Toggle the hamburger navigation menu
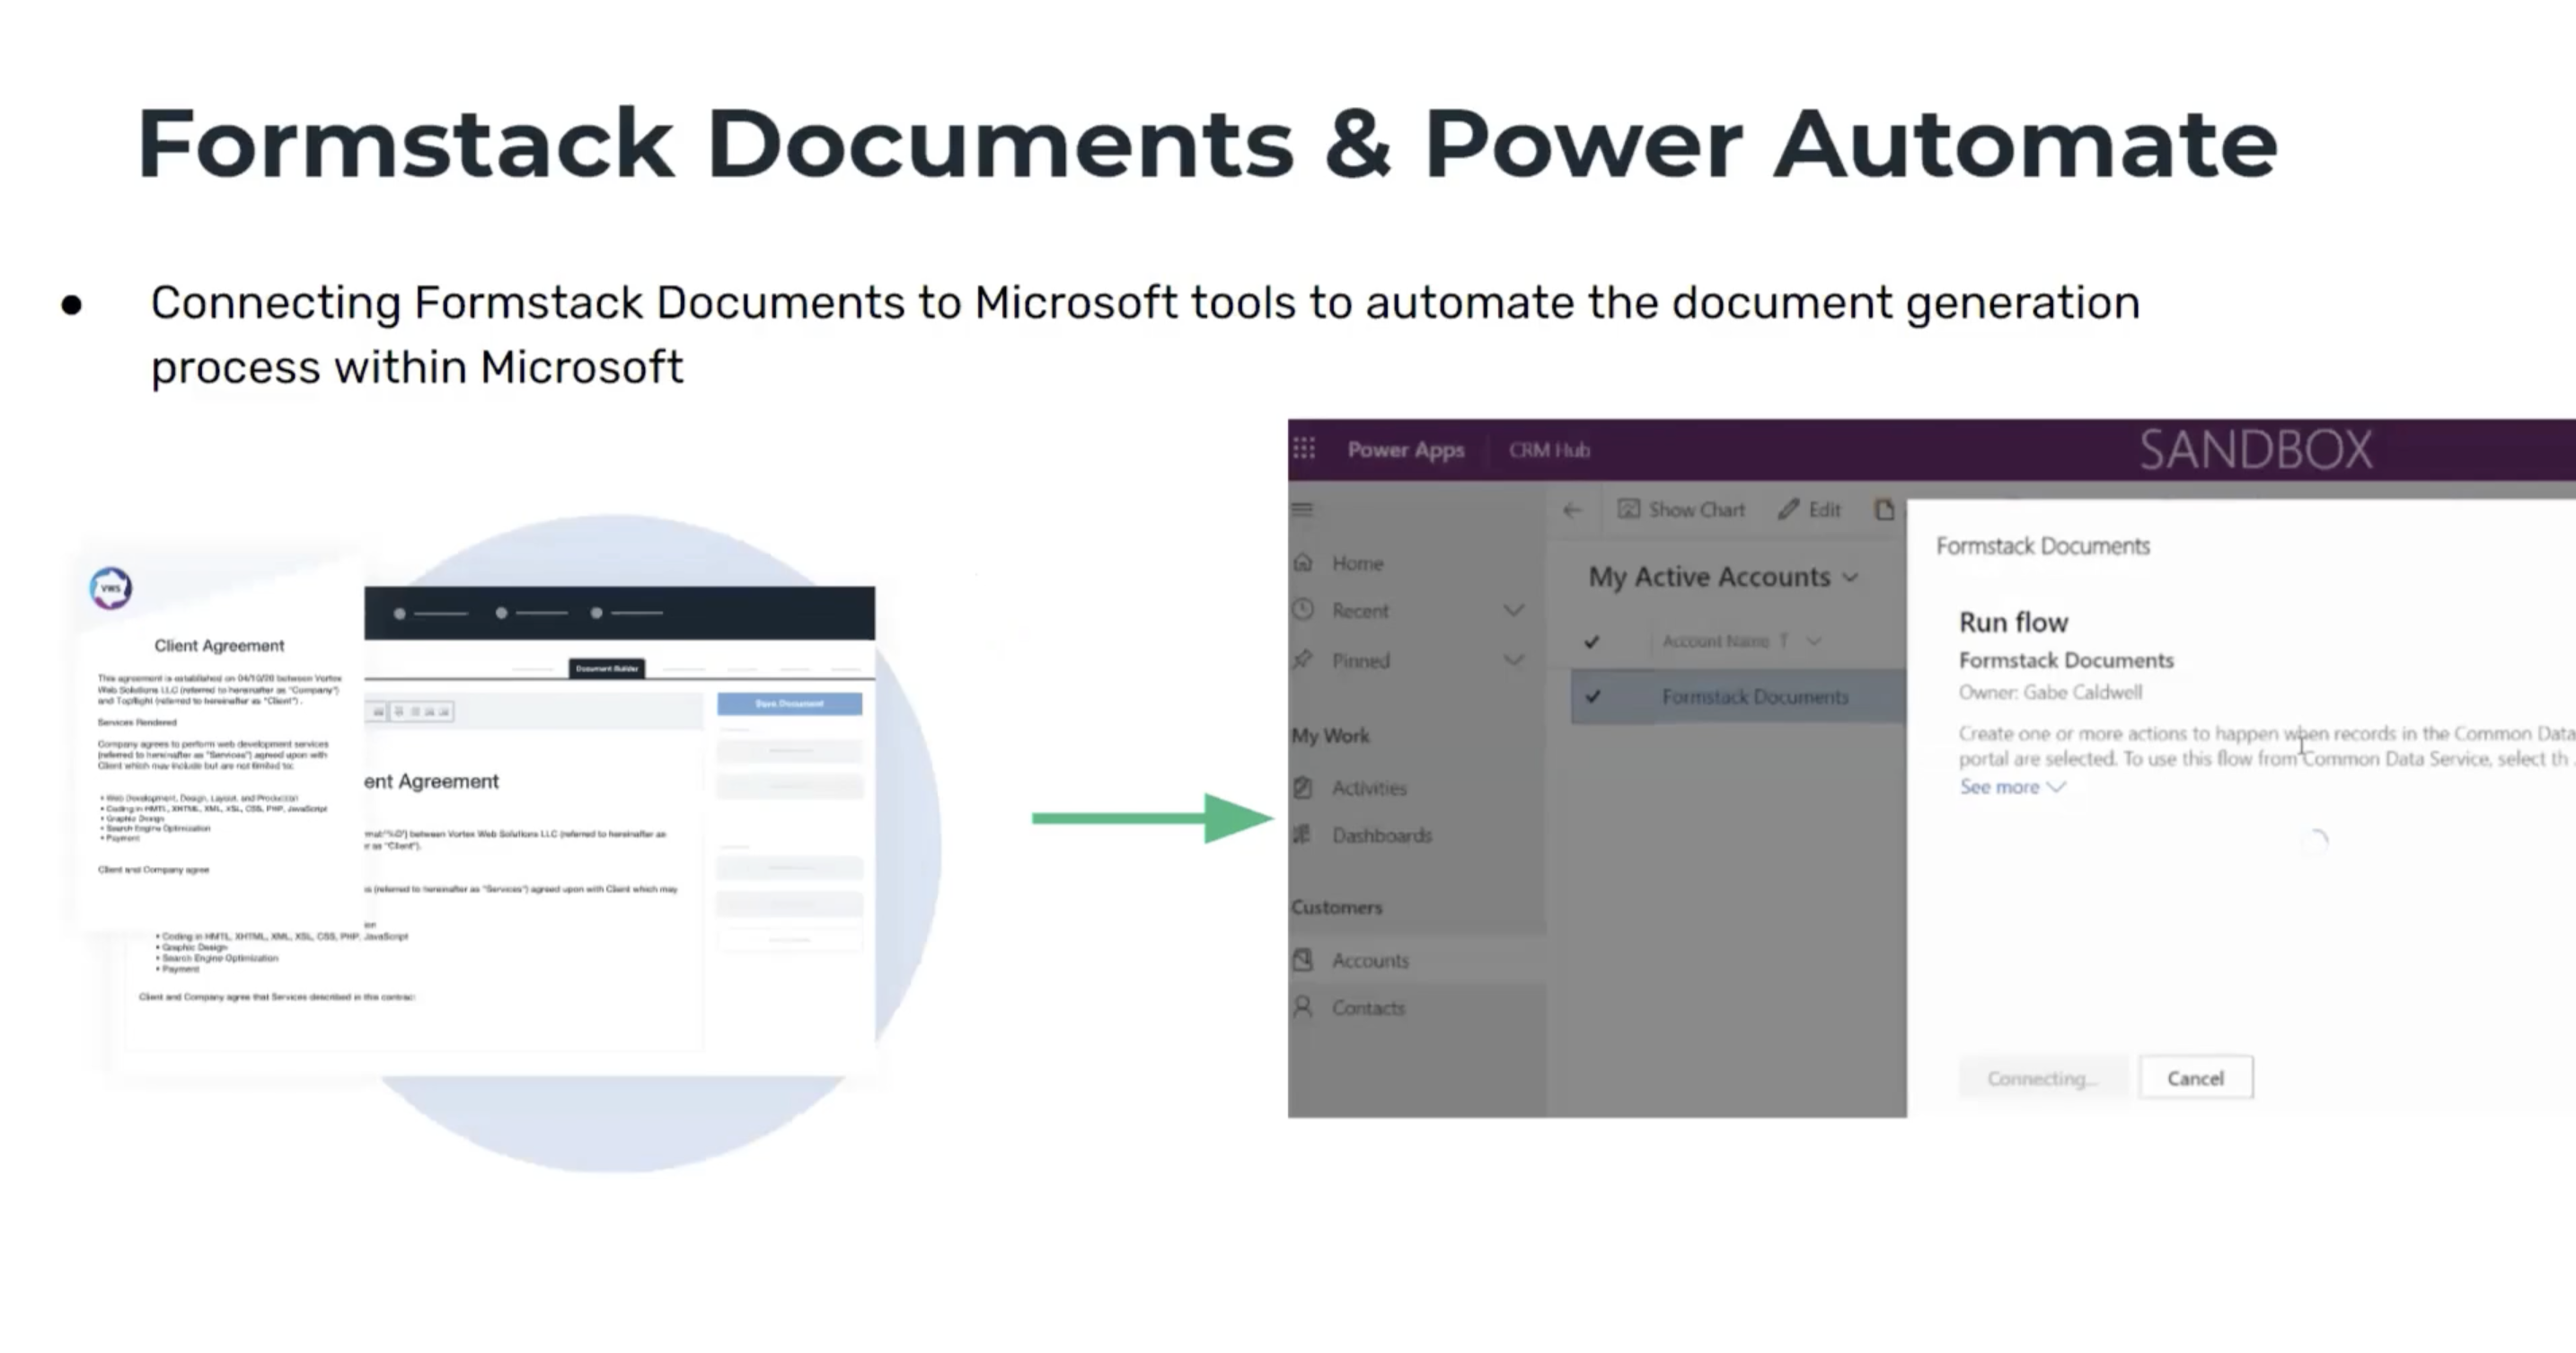 click(x=1302, y=509)
